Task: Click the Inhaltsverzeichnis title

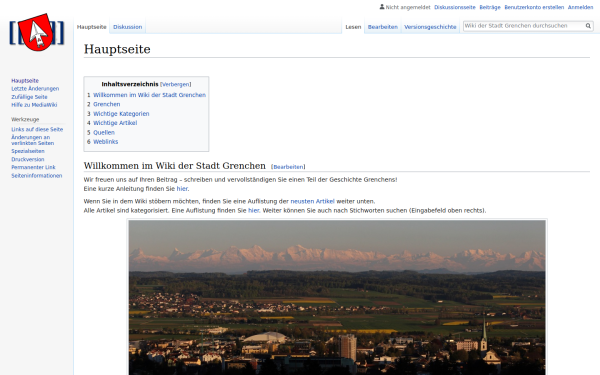Action: point(130,84)
